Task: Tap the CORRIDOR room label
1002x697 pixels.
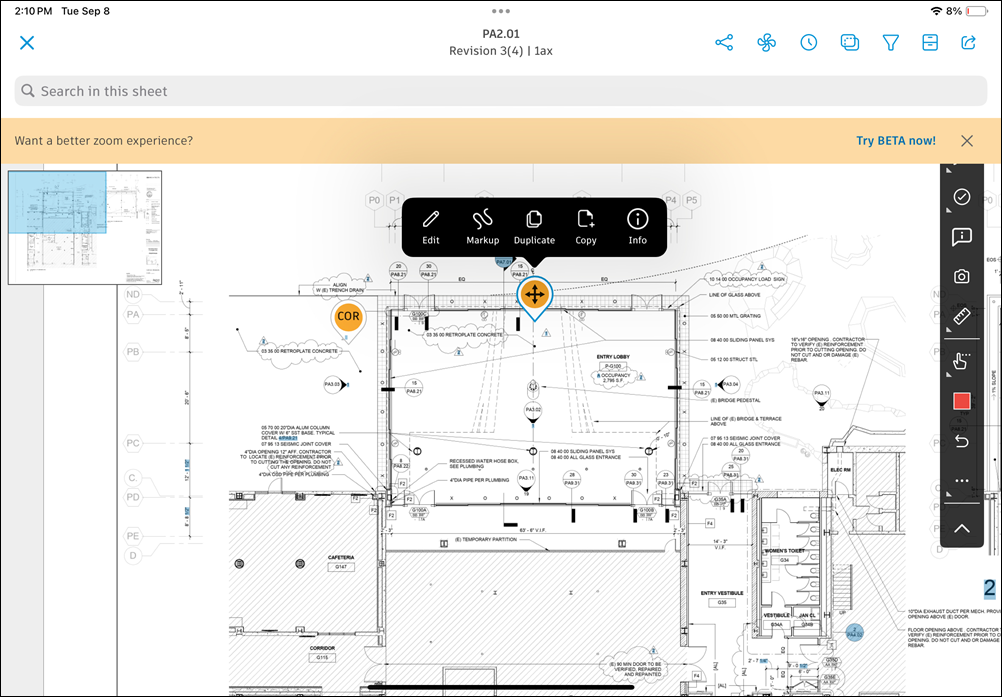Action: tap(322, 648)
